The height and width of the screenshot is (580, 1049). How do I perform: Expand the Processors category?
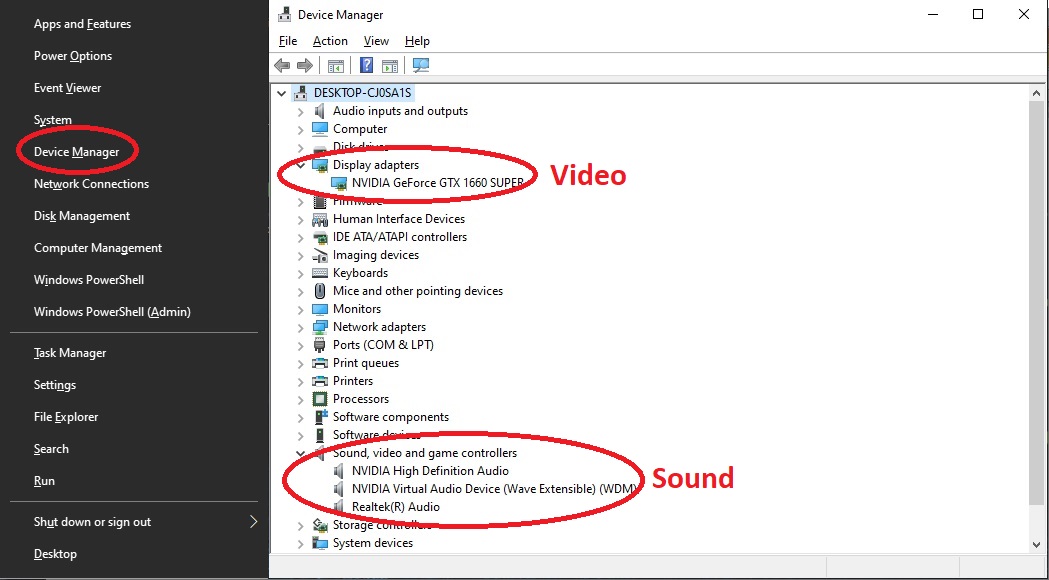(x=300, y=399)
